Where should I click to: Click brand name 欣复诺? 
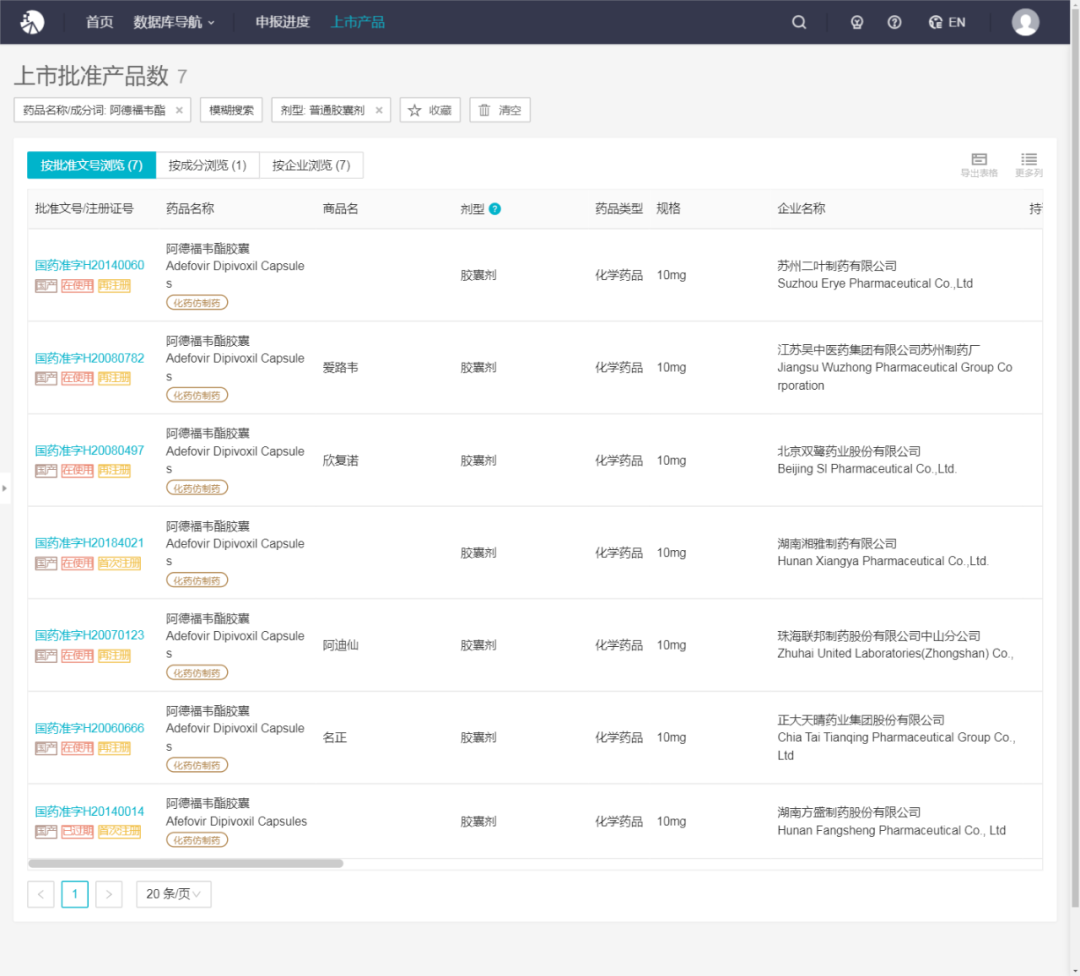(340, 460)
